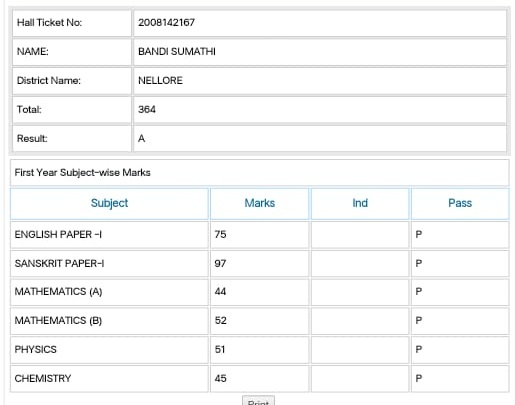Screen dimensions: 515x405
Task: Click the name BANDI SUMATHI
Action: (177, 52)
